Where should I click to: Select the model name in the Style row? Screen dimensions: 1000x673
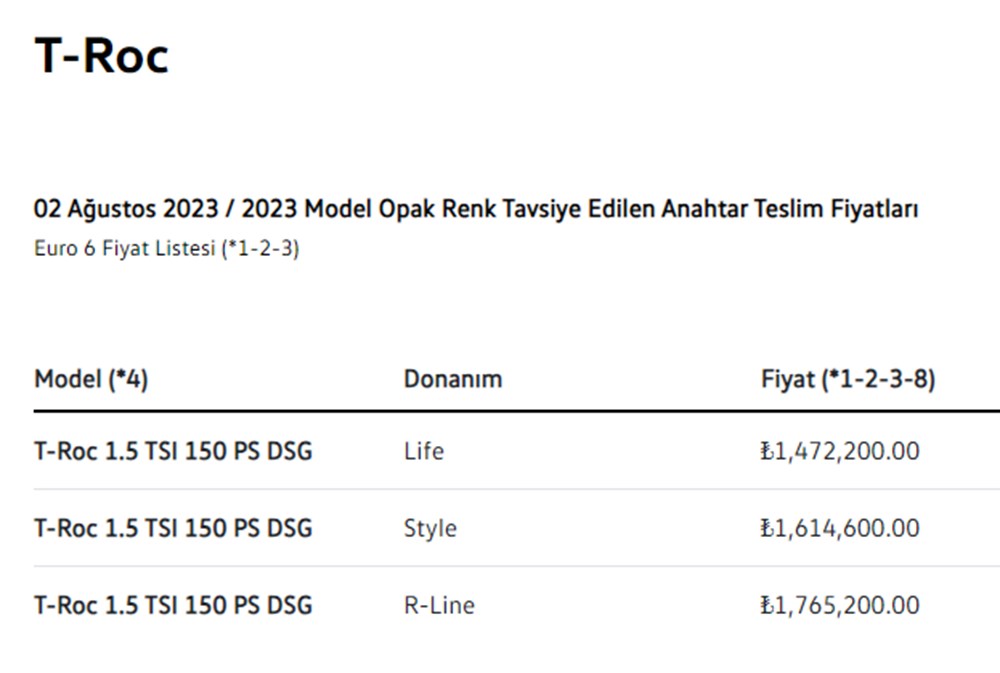173,528
